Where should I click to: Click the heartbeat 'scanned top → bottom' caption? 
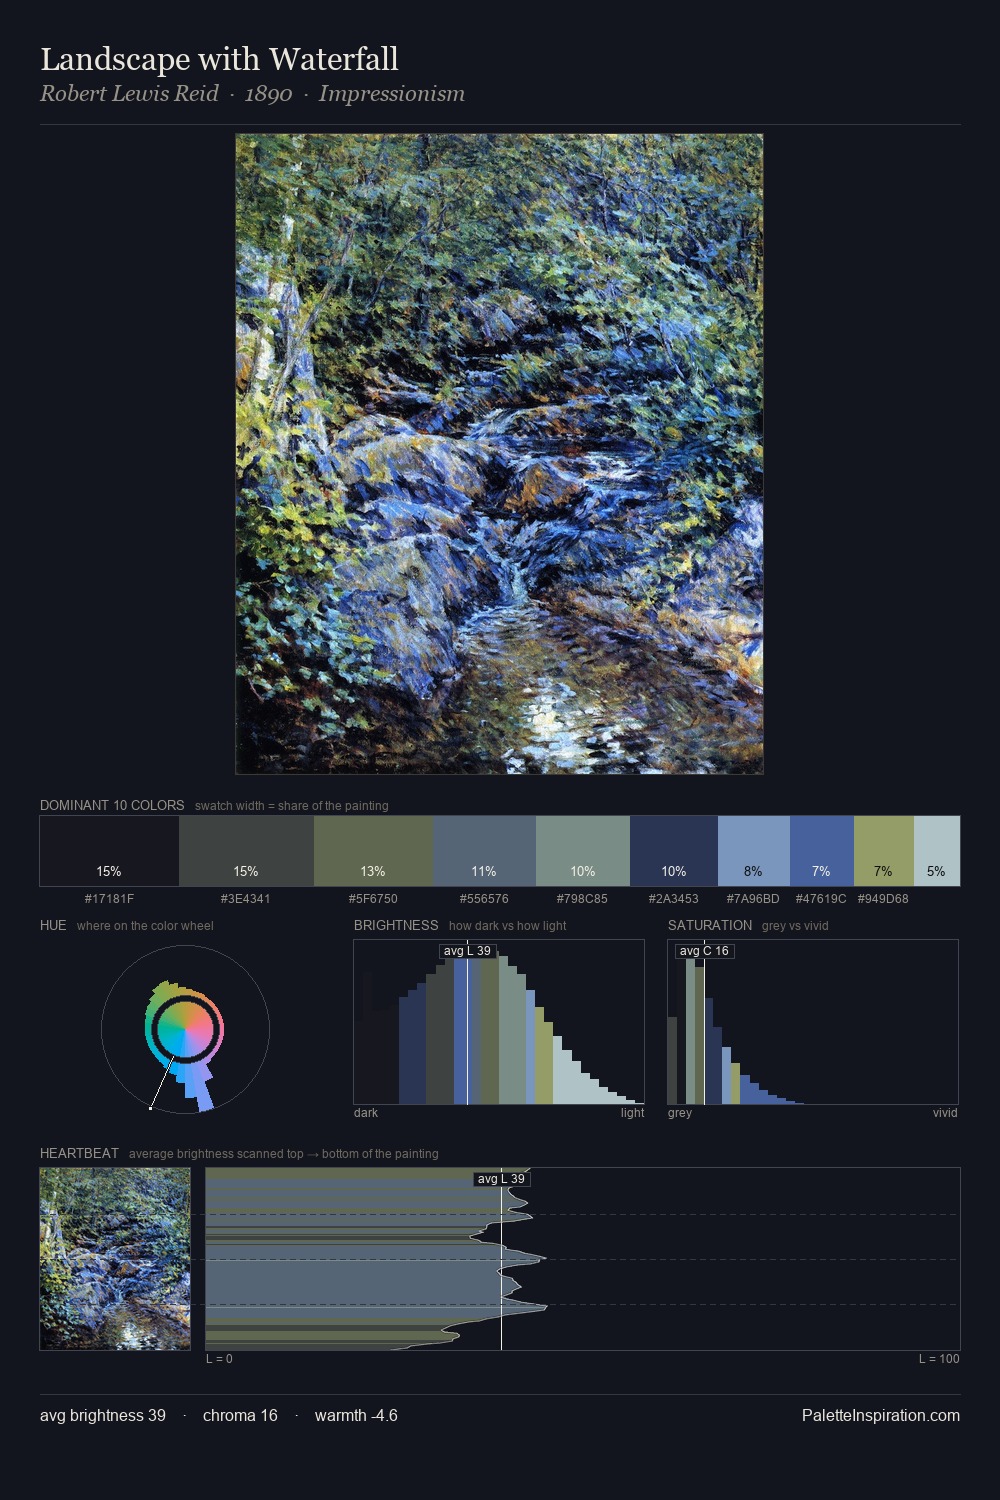point(283,1154)
